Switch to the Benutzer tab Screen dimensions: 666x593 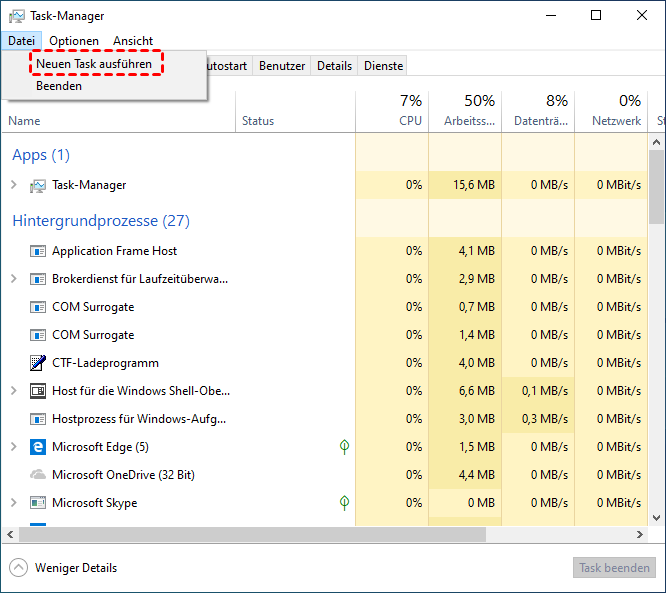coord(282,66)
